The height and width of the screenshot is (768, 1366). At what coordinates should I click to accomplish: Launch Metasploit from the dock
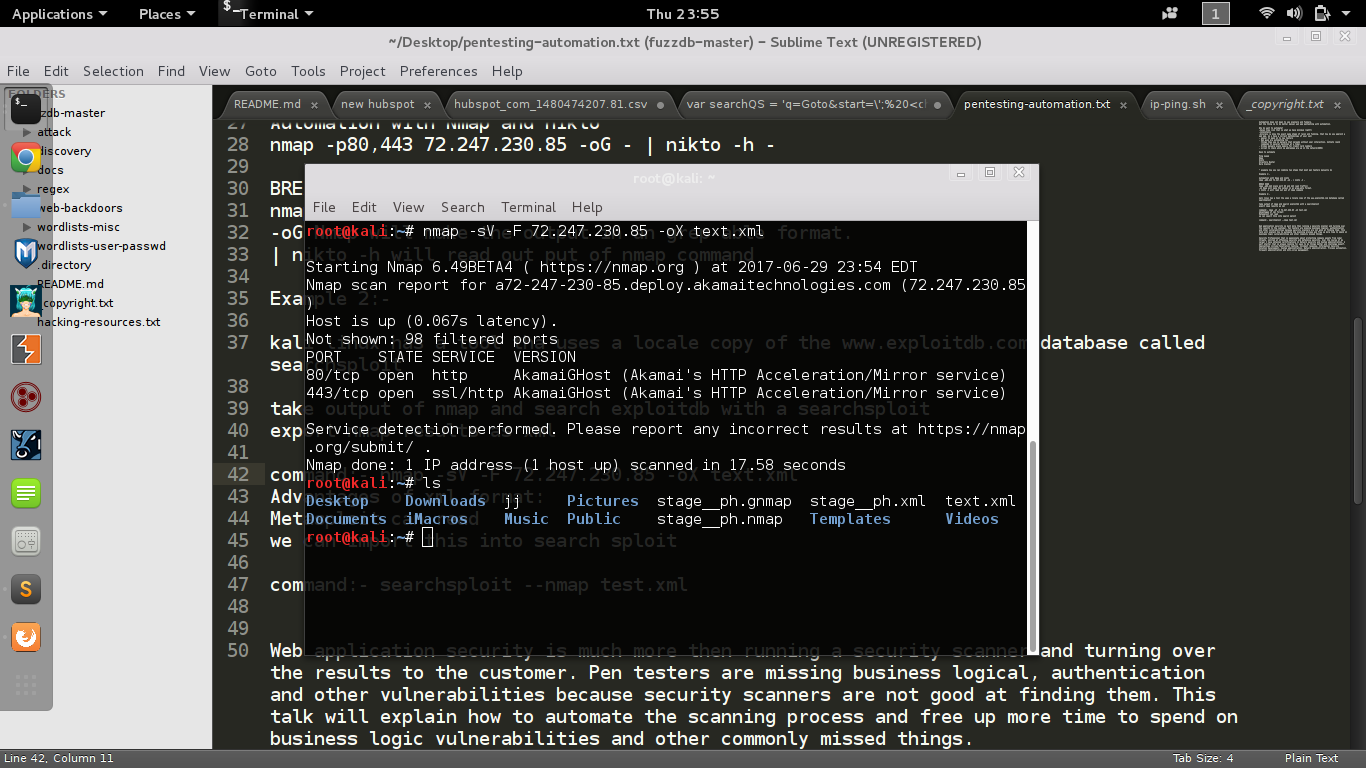click(x=26, y=253)
